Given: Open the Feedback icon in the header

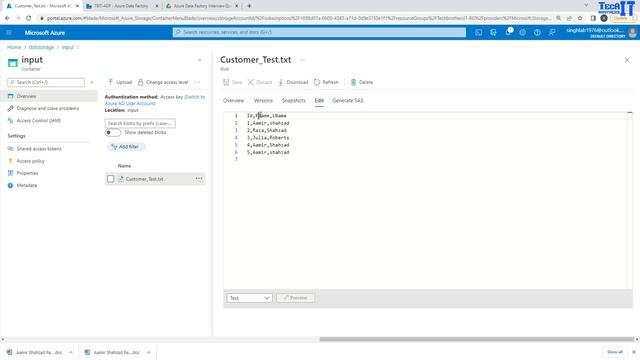Looking at the screenshot, I should 552,32.
